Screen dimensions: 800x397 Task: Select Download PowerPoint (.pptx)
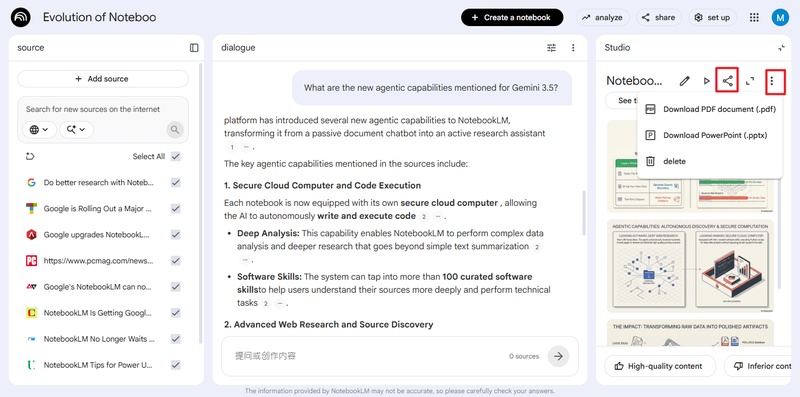point(710,135)
